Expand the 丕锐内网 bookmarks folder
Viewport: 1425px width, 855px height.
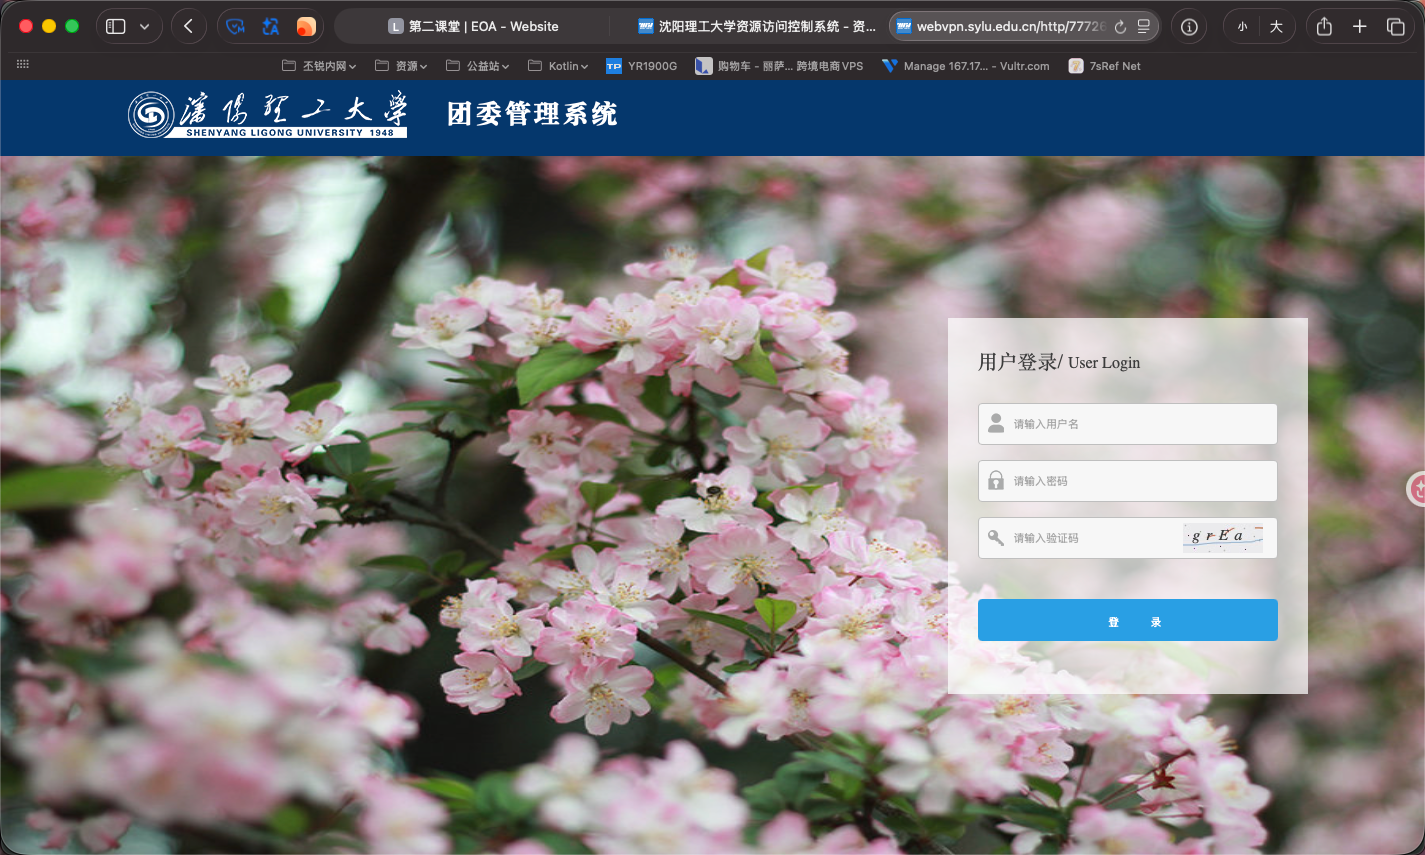(319, 66)
